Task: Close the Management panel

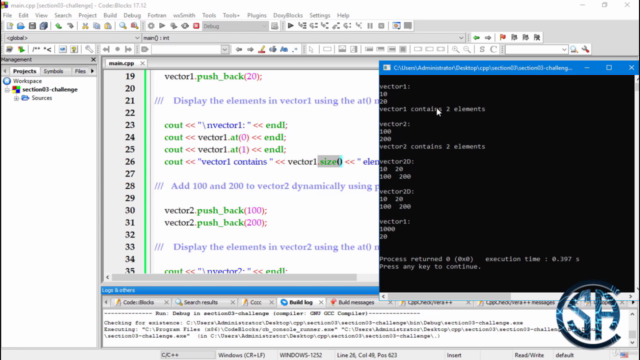Action: point(93,60)
